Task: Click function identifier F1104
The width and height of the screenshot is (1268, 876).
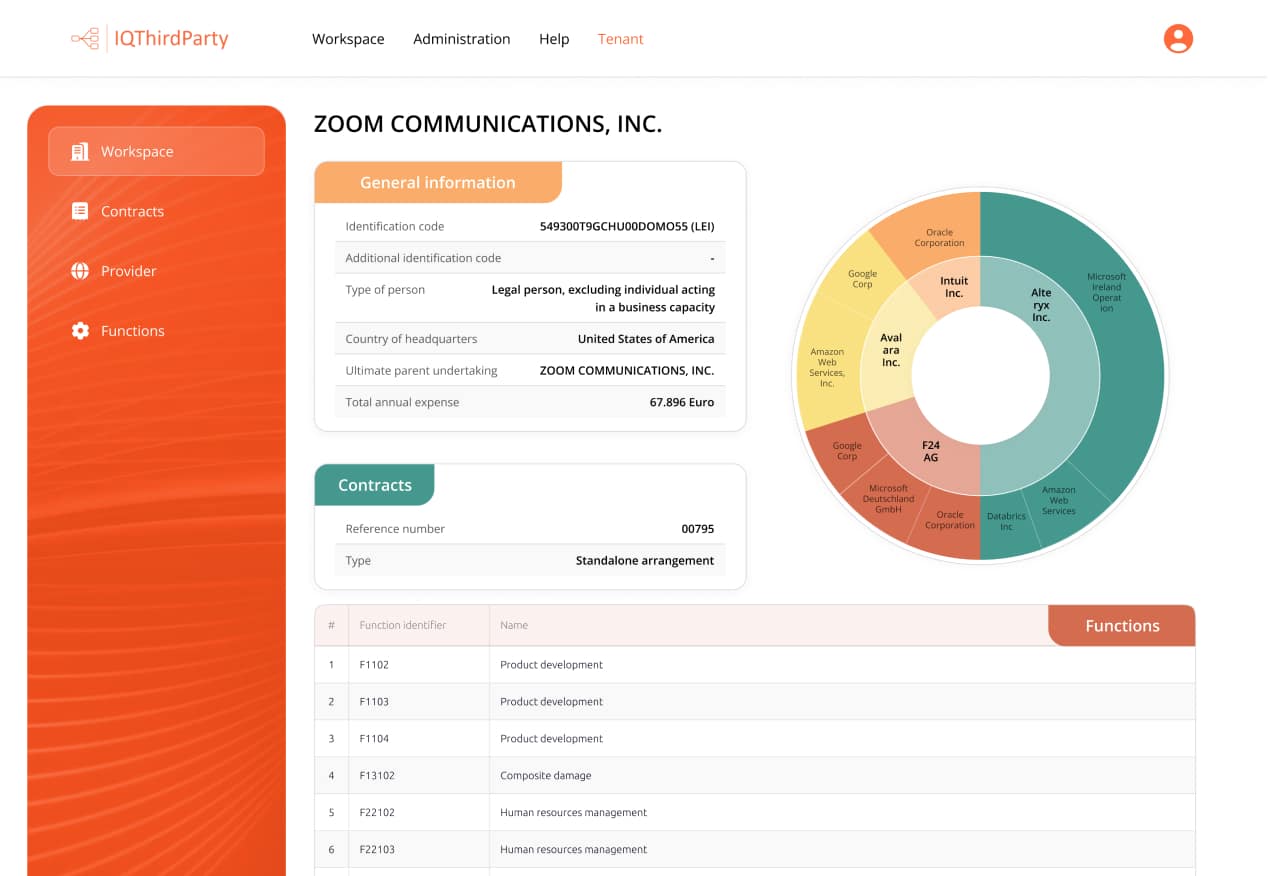Action: (374, 739)
